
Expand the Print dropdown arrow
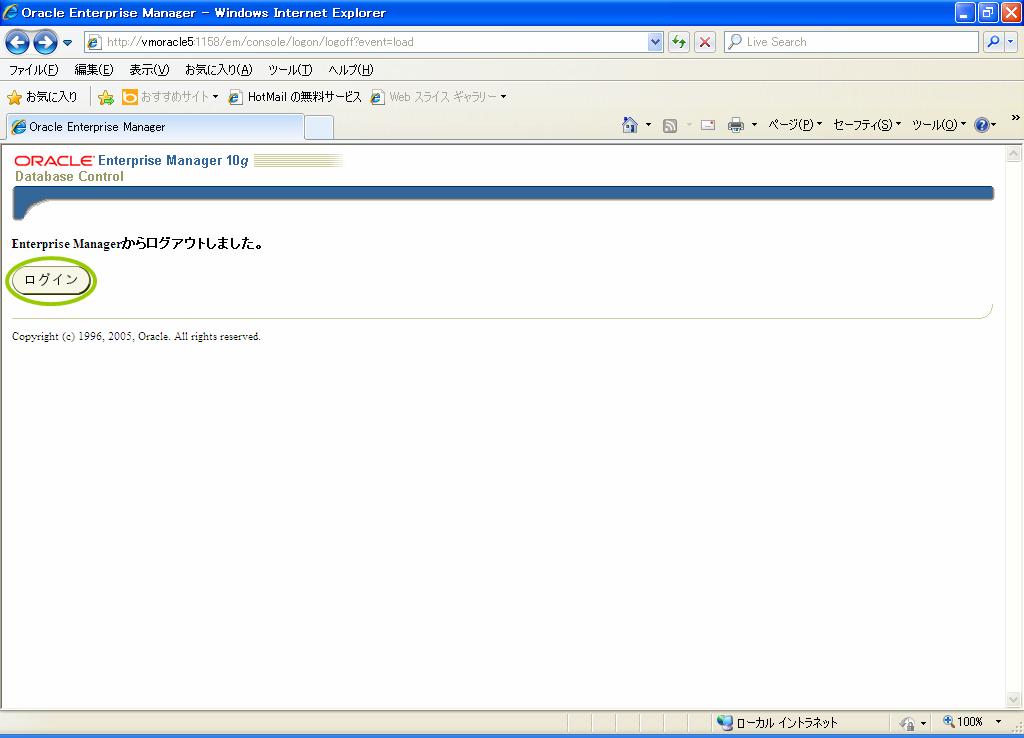tap(754, 125)
